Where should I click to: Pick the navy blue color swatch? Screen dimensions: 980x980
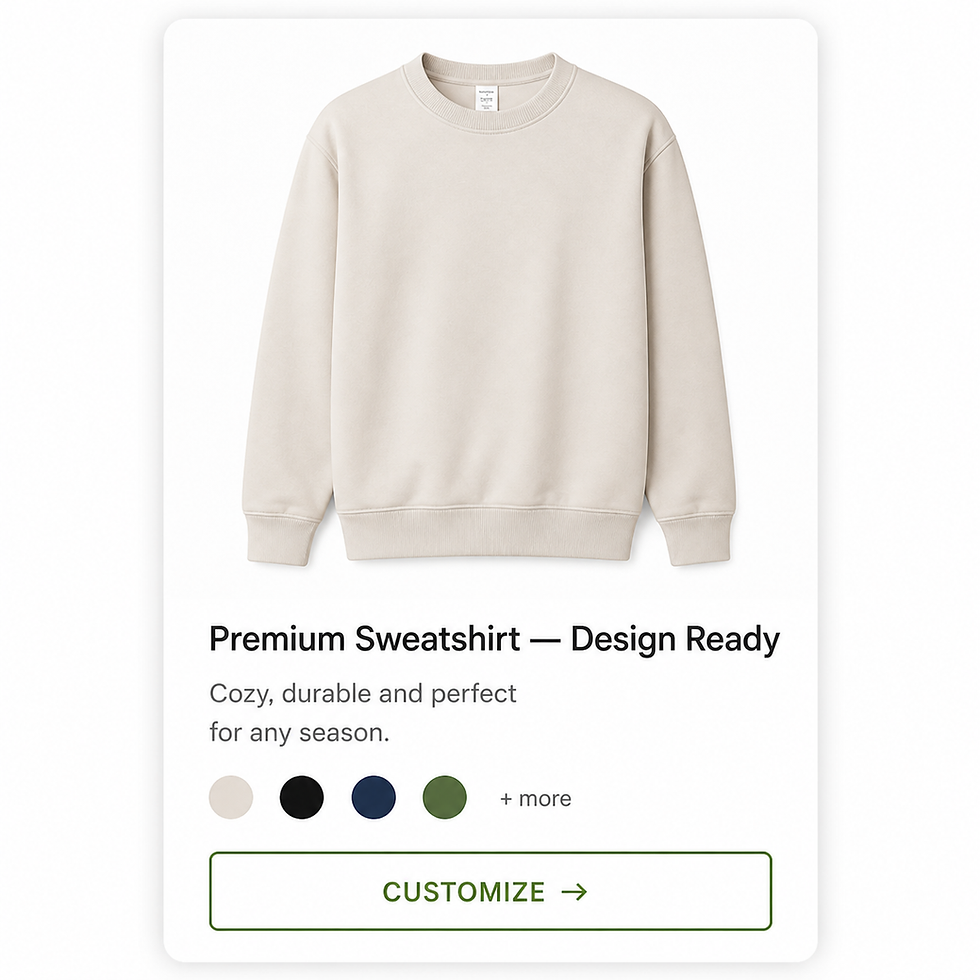point(374,798)
